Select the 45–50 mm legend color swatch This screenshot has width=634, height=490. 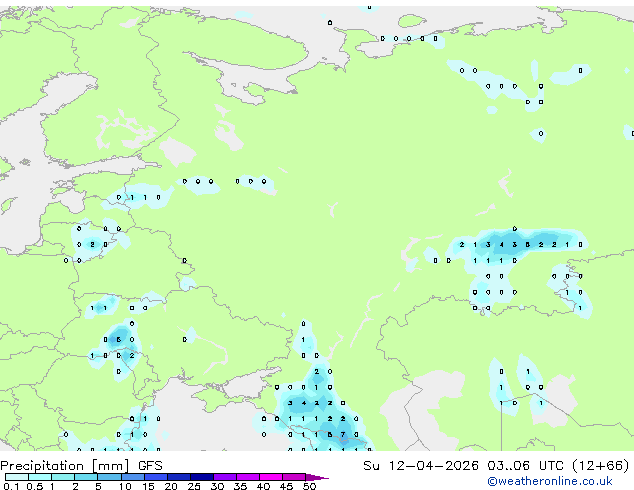click(294, 477)
